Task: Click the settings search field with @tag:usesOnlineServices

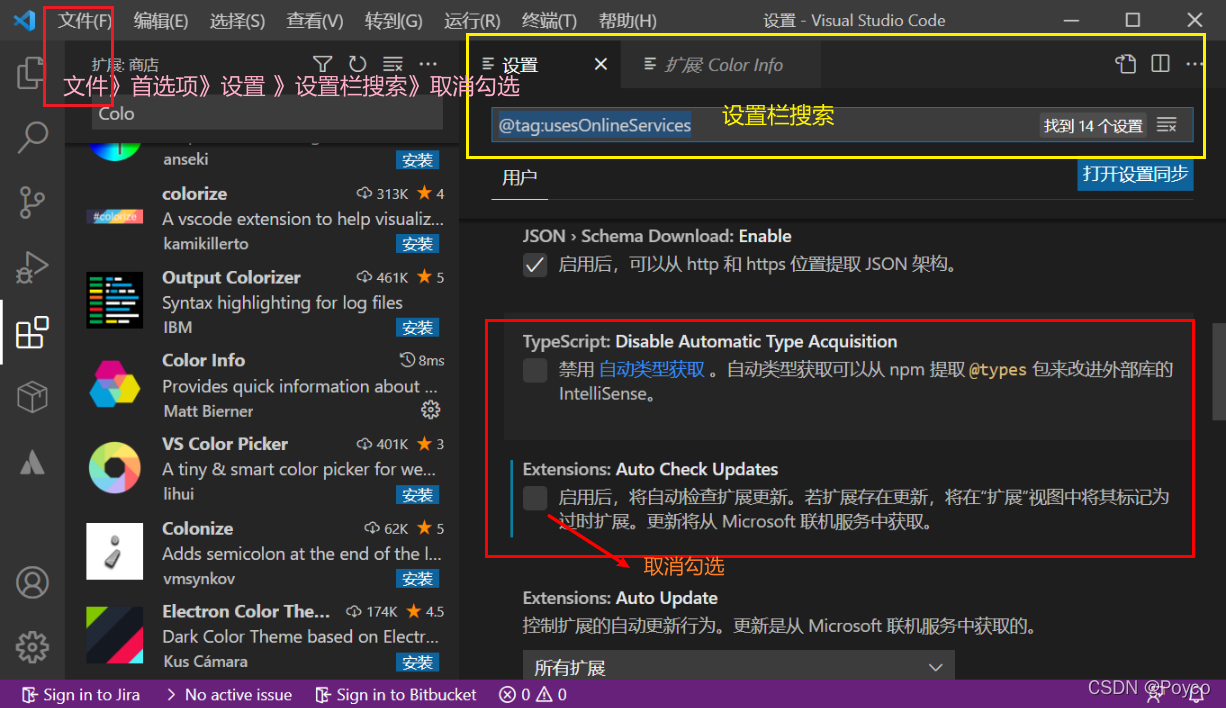Action: pos(841,125)
